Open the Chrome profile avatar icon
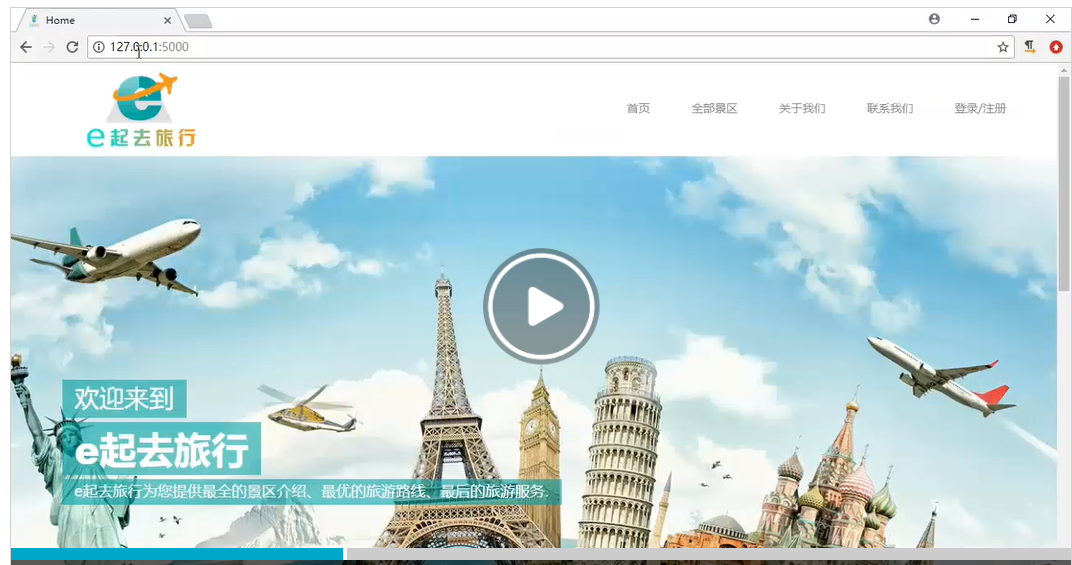 [x=934, y=19]
